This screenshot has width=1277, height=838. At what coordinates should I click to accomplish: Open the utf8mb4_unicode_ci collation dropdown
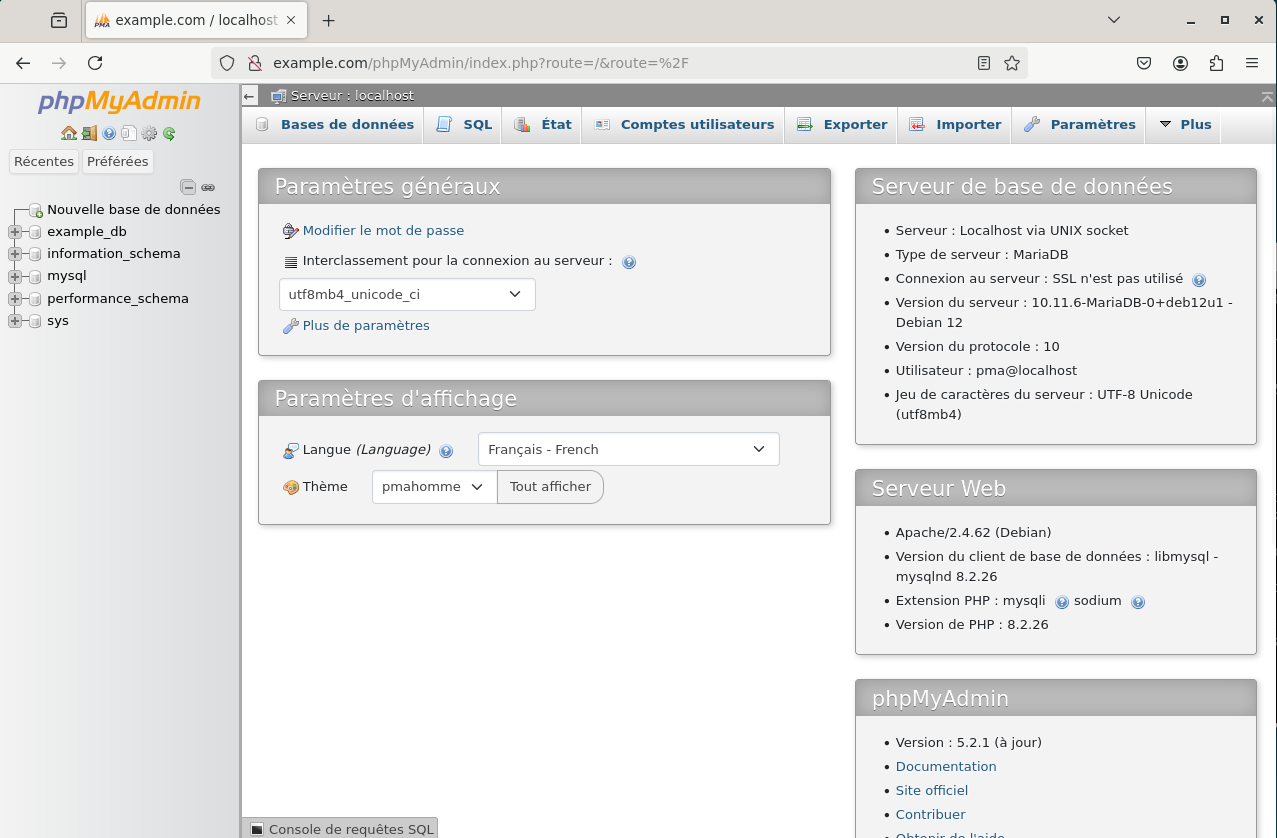[x=407, y=295]
